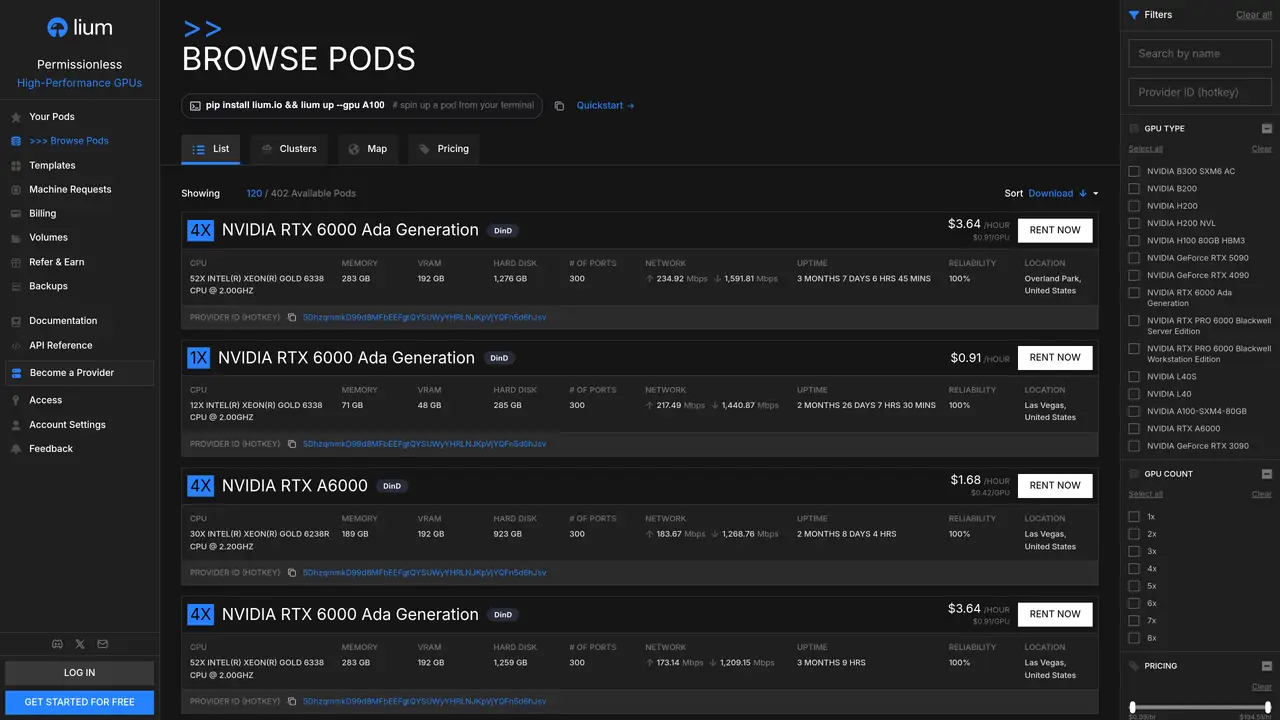Image resolution: width=1280 pixels, height=720 pixels.
Task: Click the Discord icon in sidebar footer
Action: (57, 644)
